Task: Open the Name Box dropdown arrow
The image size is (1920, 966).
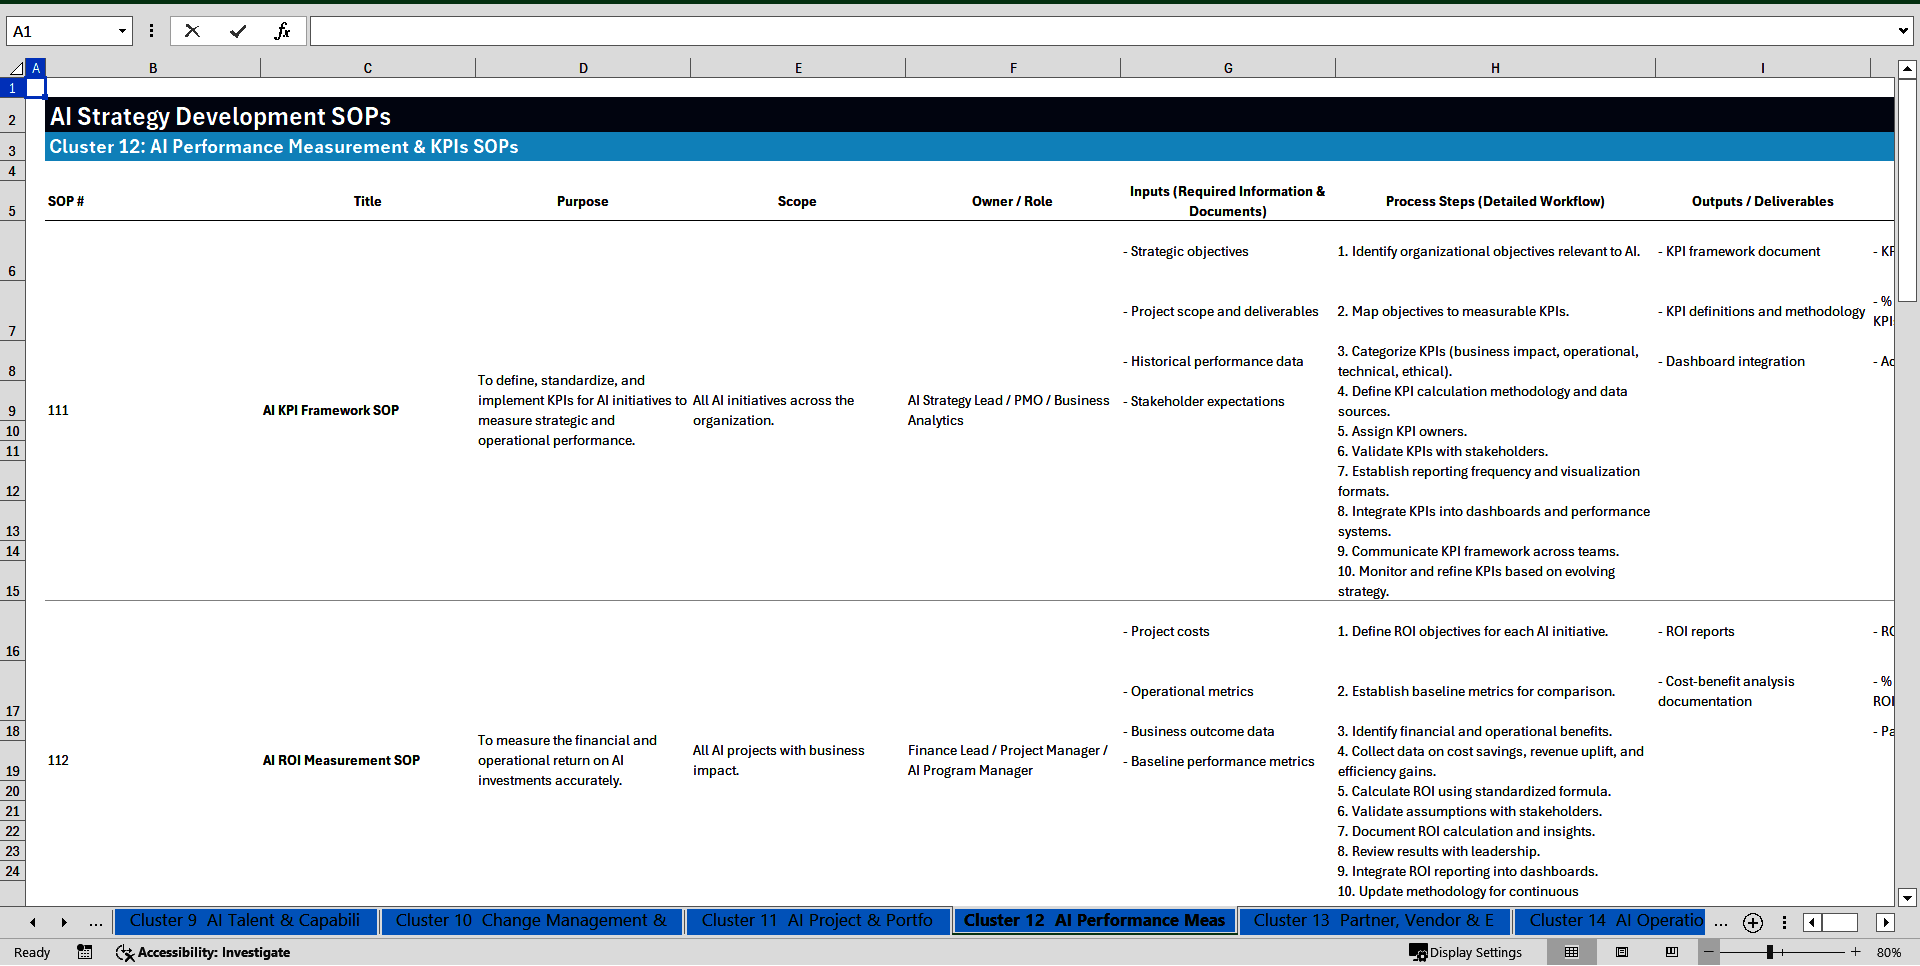Action: [x=122, y=30]
